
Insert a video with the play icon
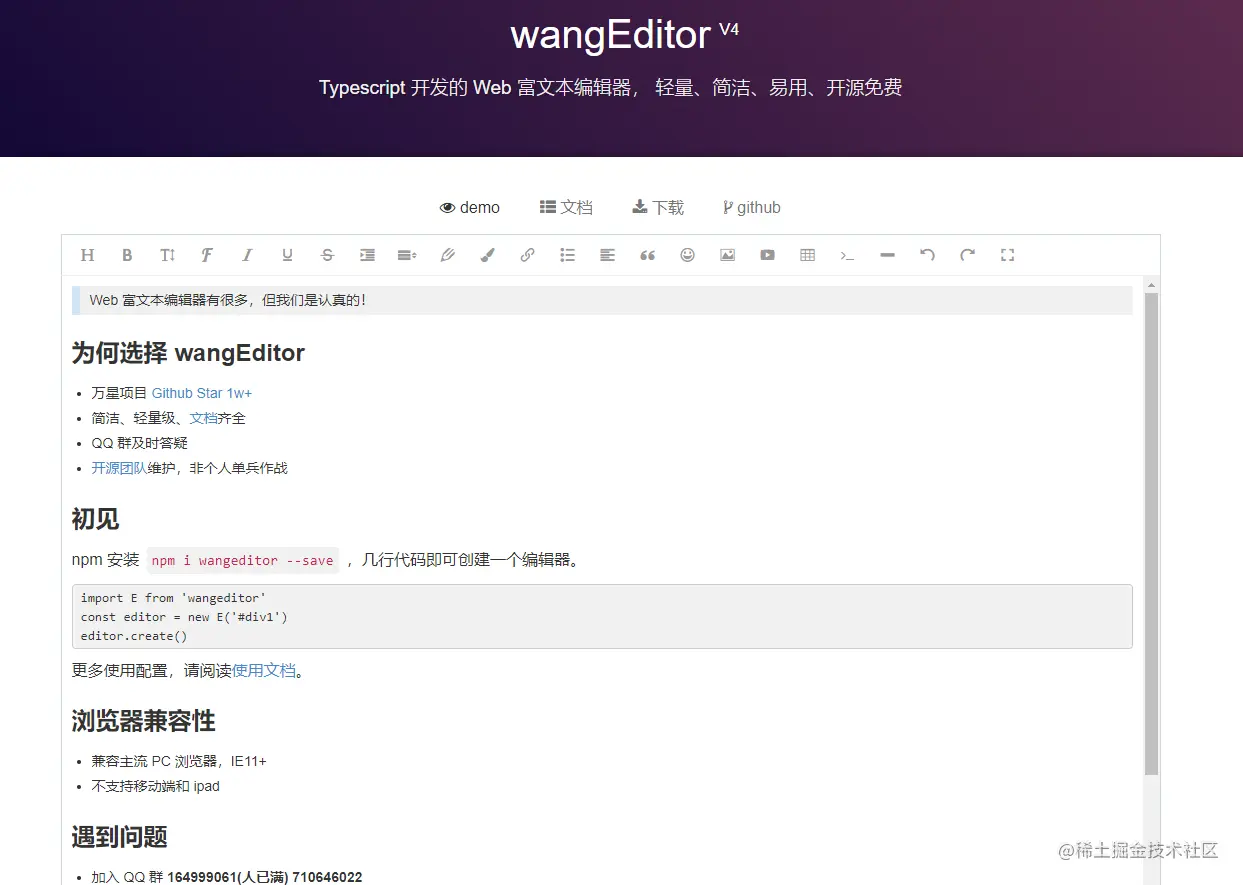767,255
